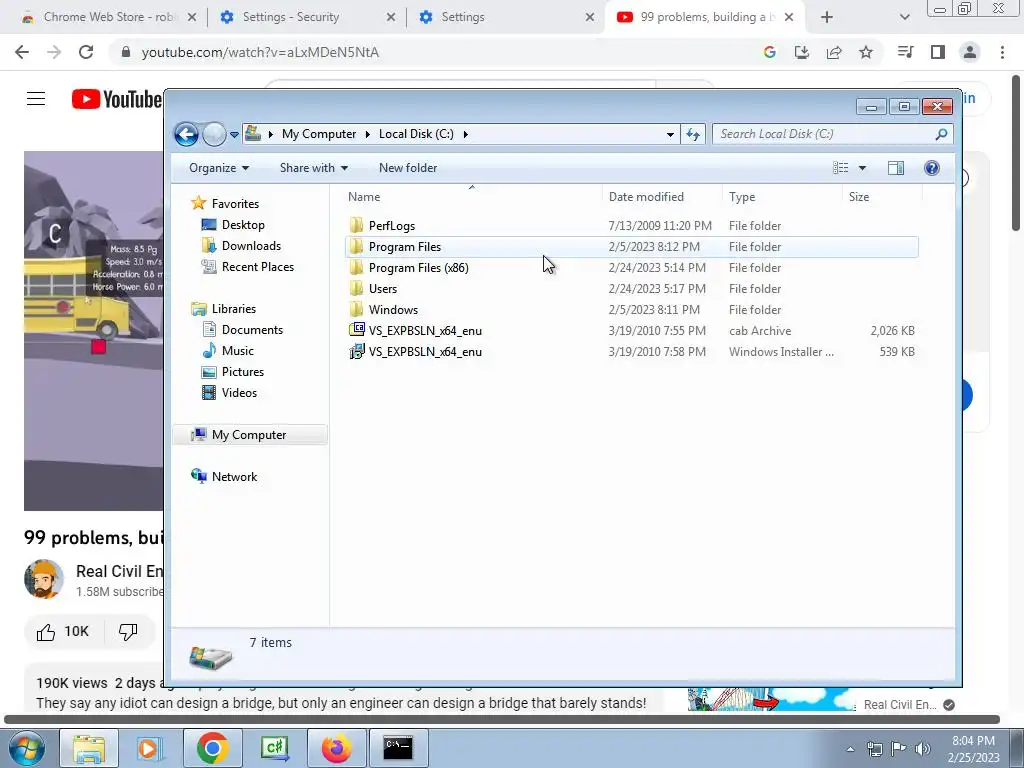Select the Users folder
Image resolution: width=1024 pixels, height=768 pixels.
tap(632, 289)
